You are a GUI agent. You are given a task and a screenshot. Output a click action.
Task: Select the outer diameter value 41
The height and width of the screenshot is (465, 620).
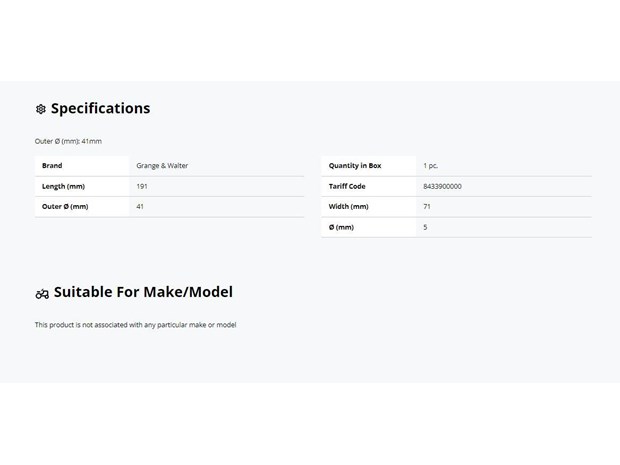coord(140,206)
